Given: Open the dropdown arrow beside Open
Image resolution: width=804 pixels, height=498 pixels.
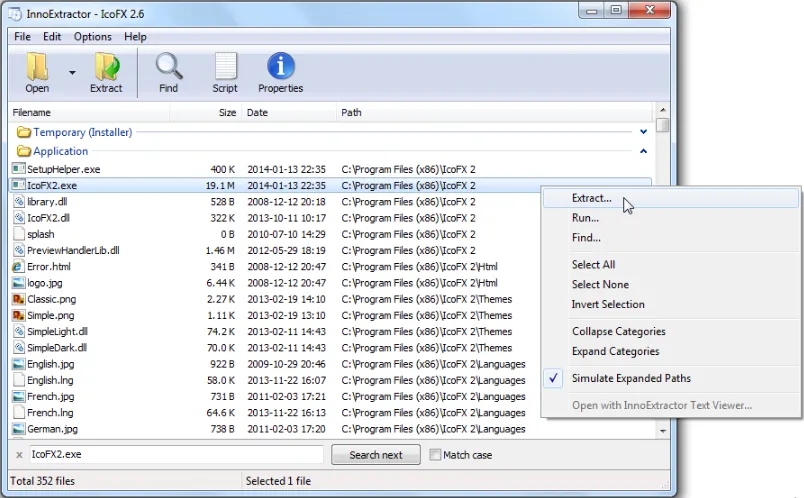Looking at the screenshot, I should (x=72, y=73).
